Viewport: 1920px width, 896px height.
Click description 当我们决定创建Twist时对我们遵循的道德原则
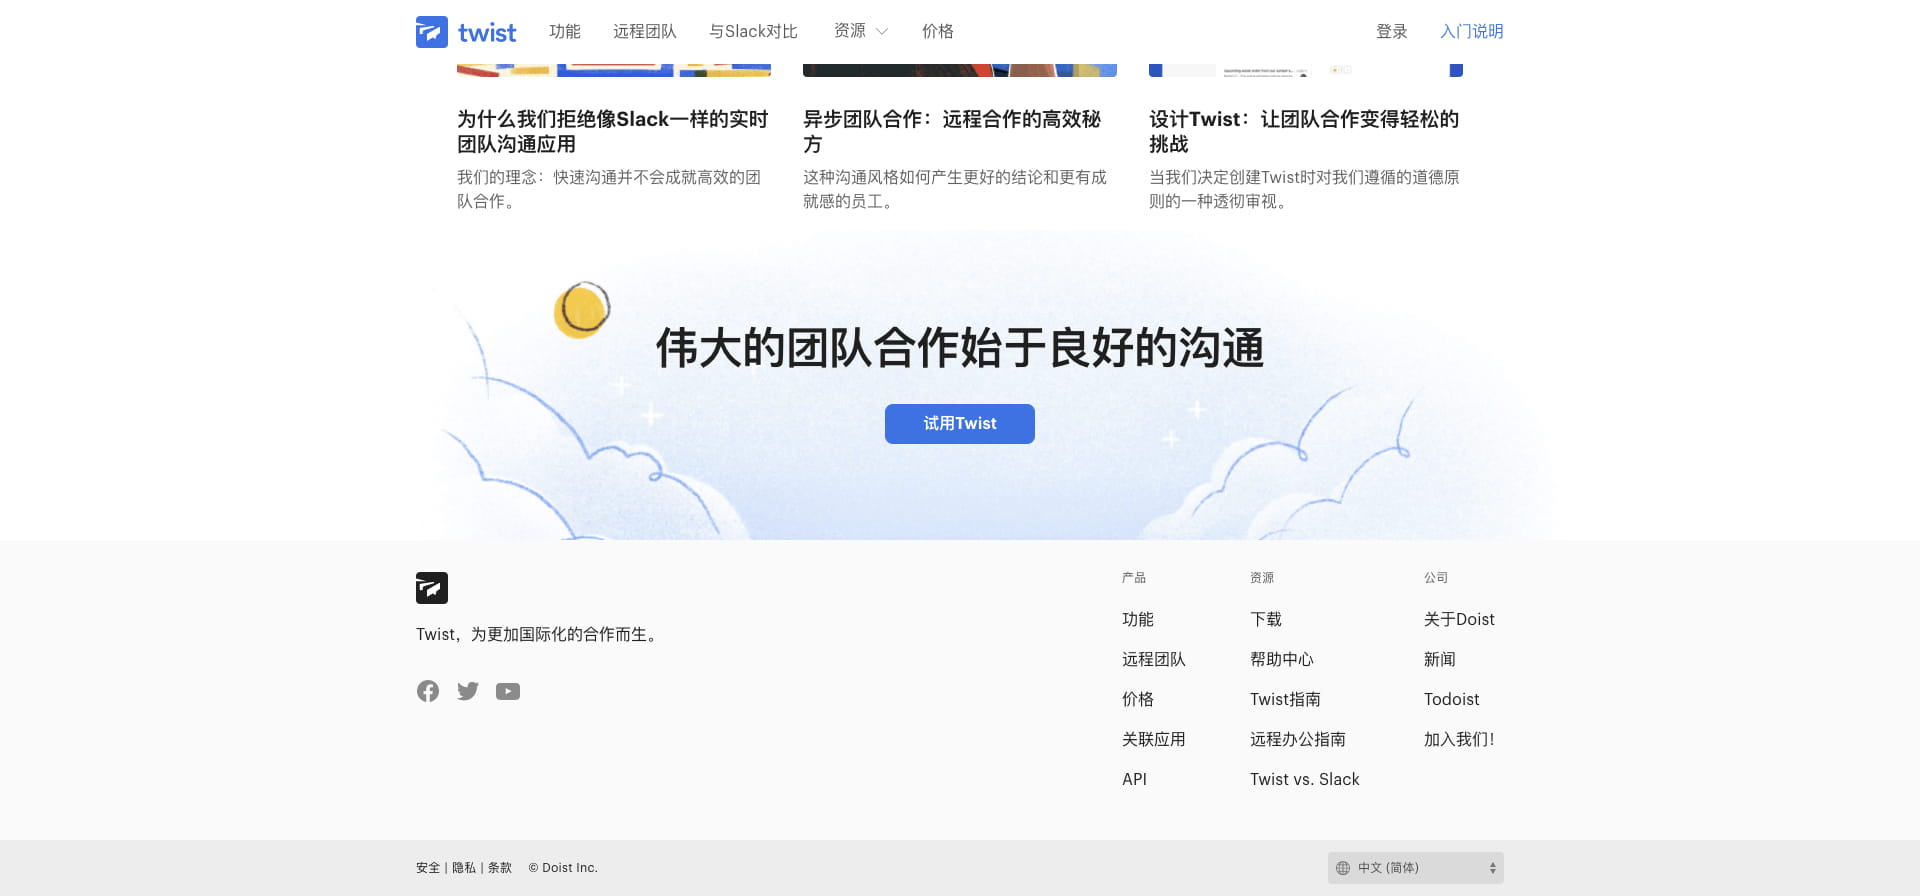point(1304,189)
